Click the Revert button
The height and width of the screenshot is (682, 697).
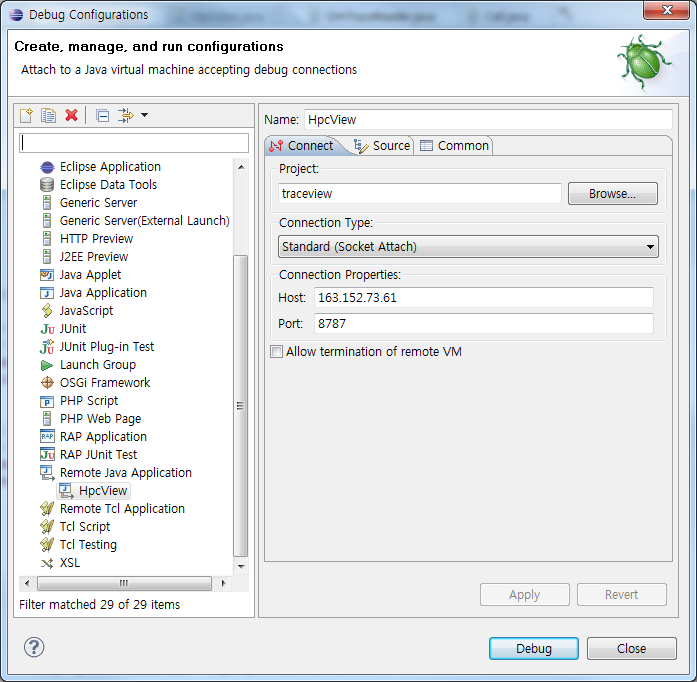(x=621, y=595)
